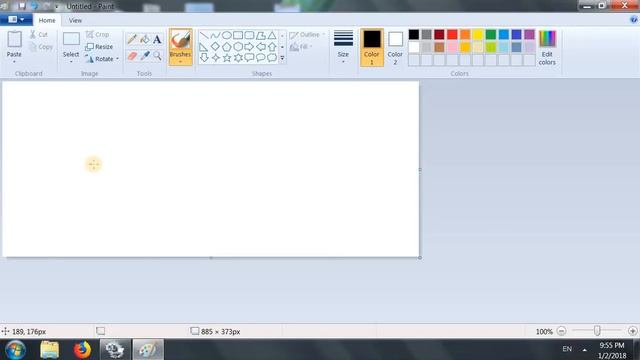Activate Color 1 foreground selector
Screen dimensions: 640x360
[372, 47]
